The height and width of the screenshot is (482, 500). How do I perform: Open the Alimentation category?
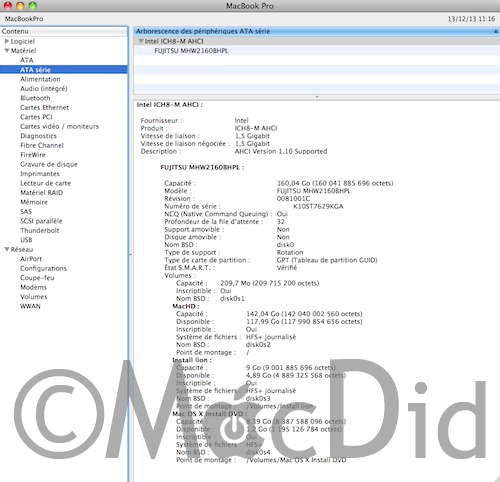[x=40, y=79]
